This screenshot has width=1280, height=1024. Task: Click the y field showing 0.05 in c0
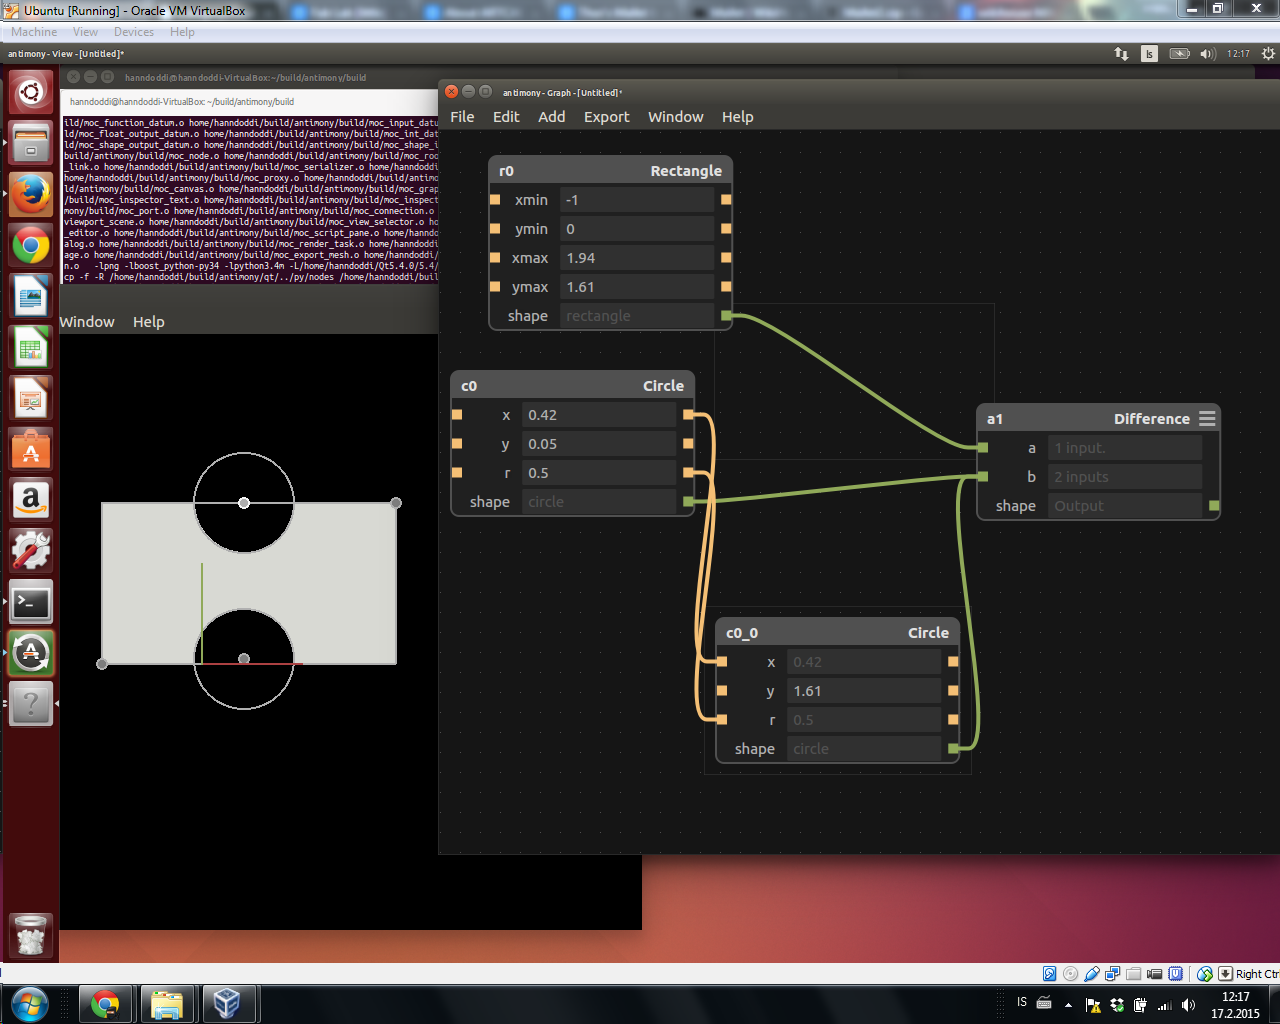click(x=599, y=444)
